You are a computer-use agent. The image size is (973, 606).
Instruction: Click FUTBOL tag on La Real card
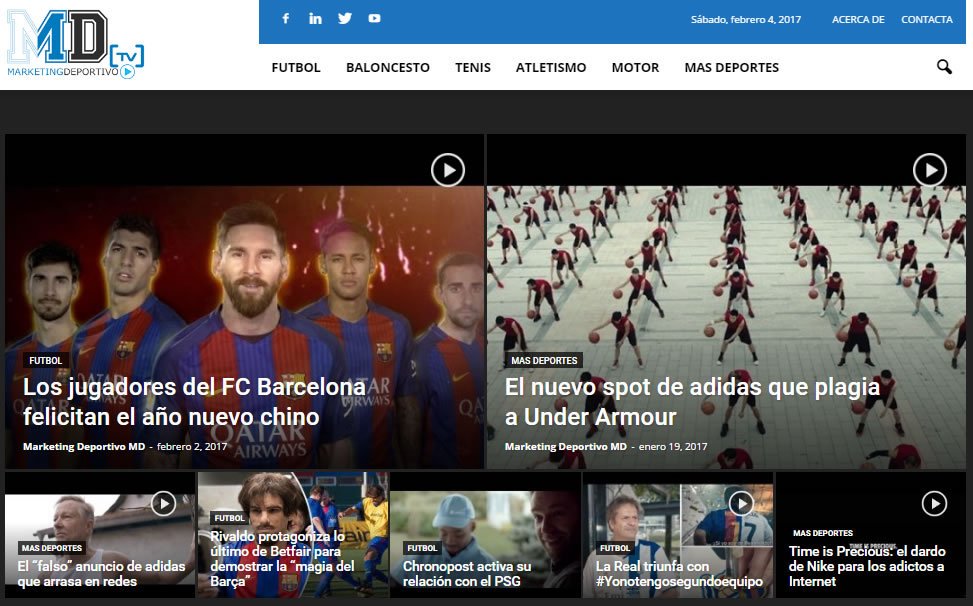[615, 548]
